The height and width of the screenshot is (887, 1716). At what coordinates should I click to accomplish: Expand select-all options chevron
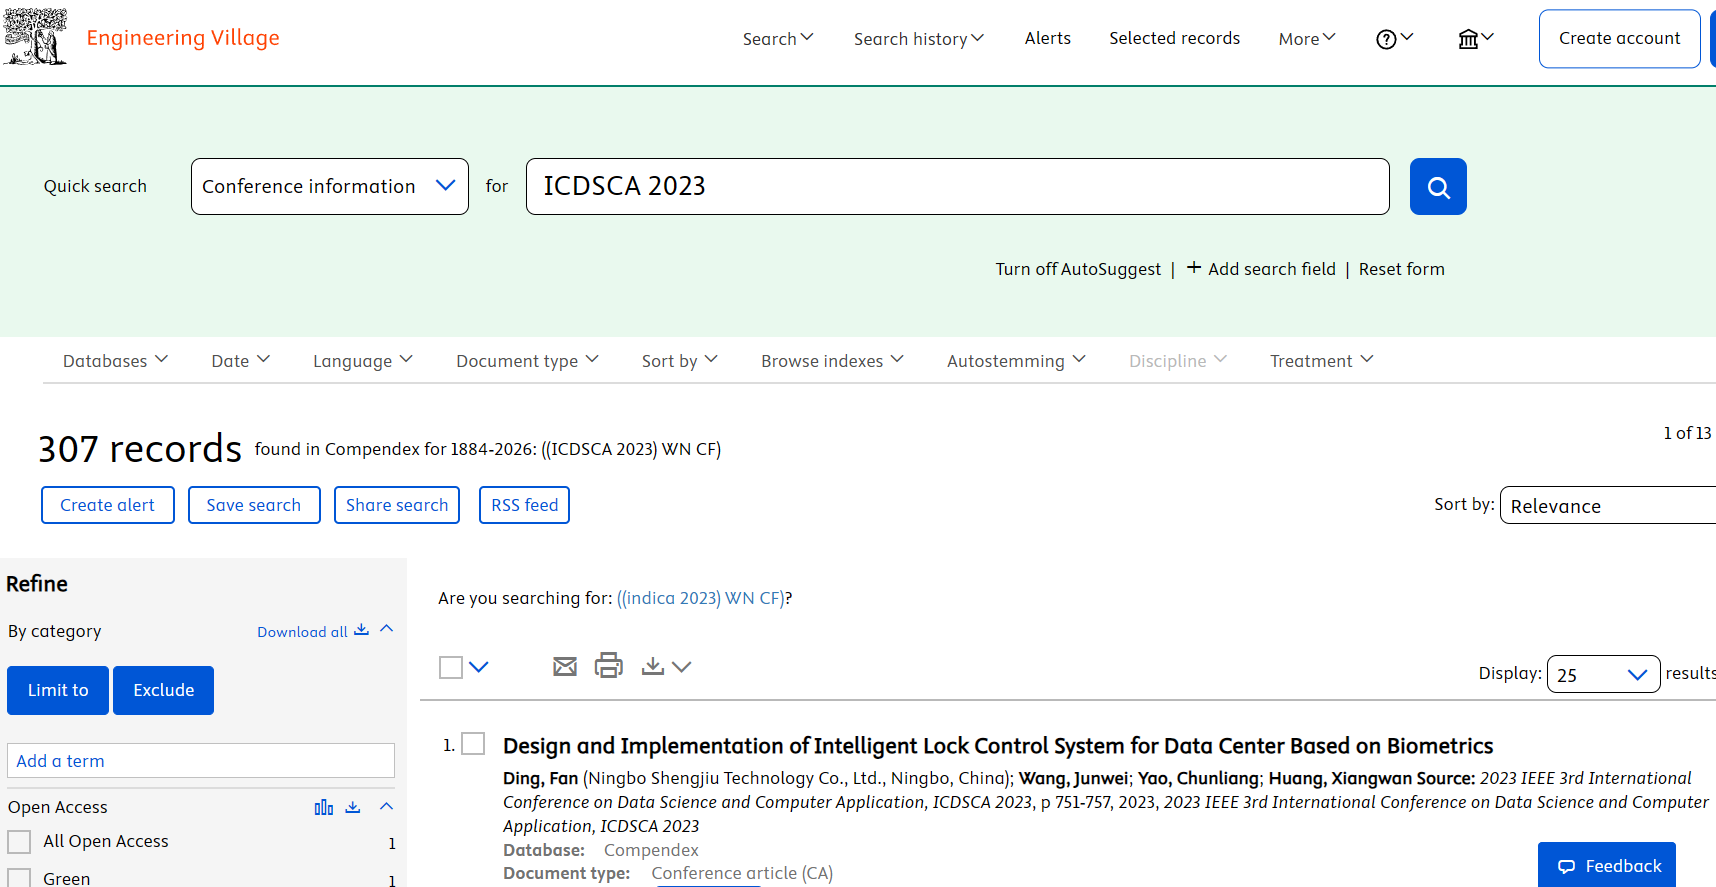click(479, 667)
